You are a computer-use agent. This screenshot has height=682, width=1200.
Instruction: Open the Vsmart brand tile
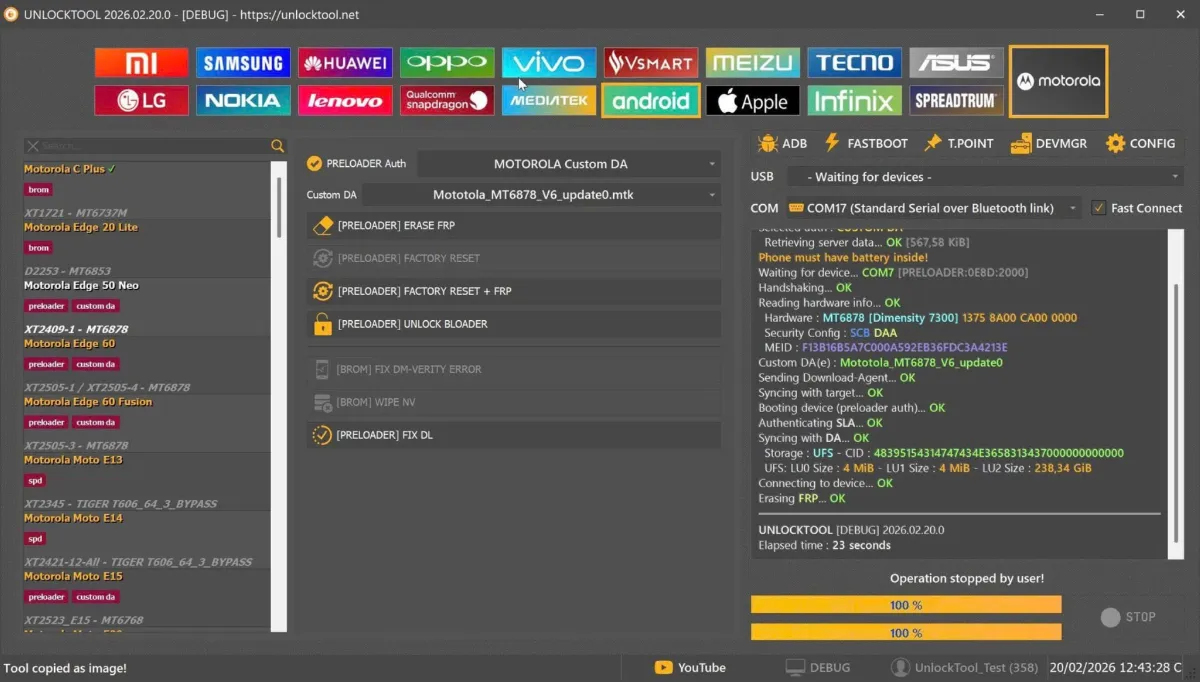tap(651, 63)
